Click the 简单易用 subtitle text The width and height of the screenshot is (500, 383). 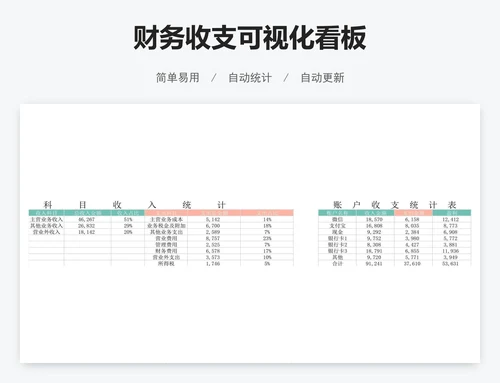coord(178,78)
